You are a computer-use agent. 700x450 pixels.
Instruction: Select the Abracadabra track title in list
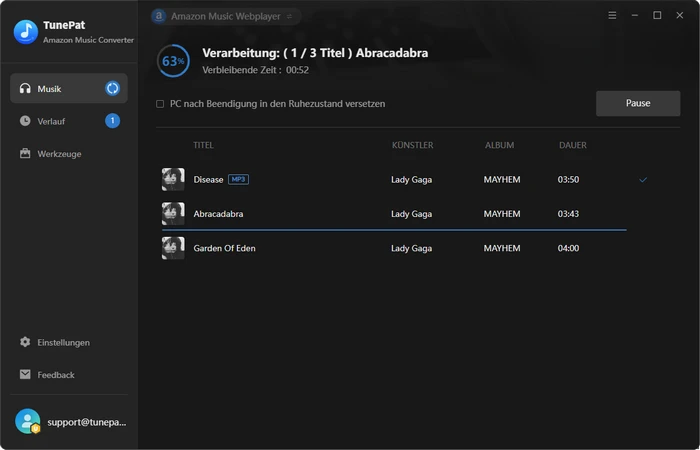point(218,214)
